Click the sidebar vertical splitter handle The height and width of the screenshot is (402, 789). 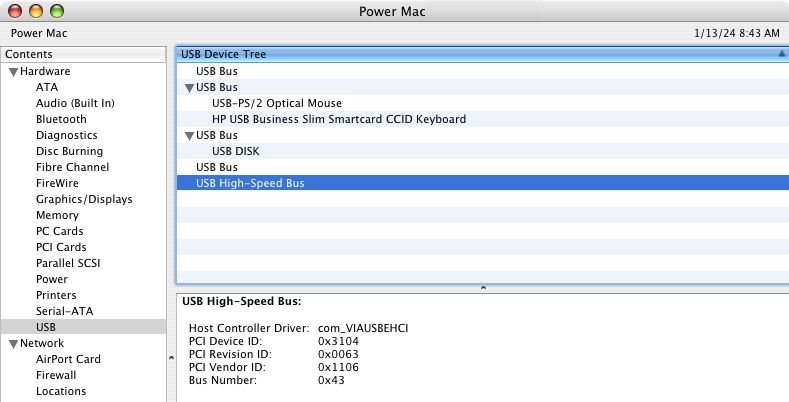pyautogui.click(x=171, y=358)
